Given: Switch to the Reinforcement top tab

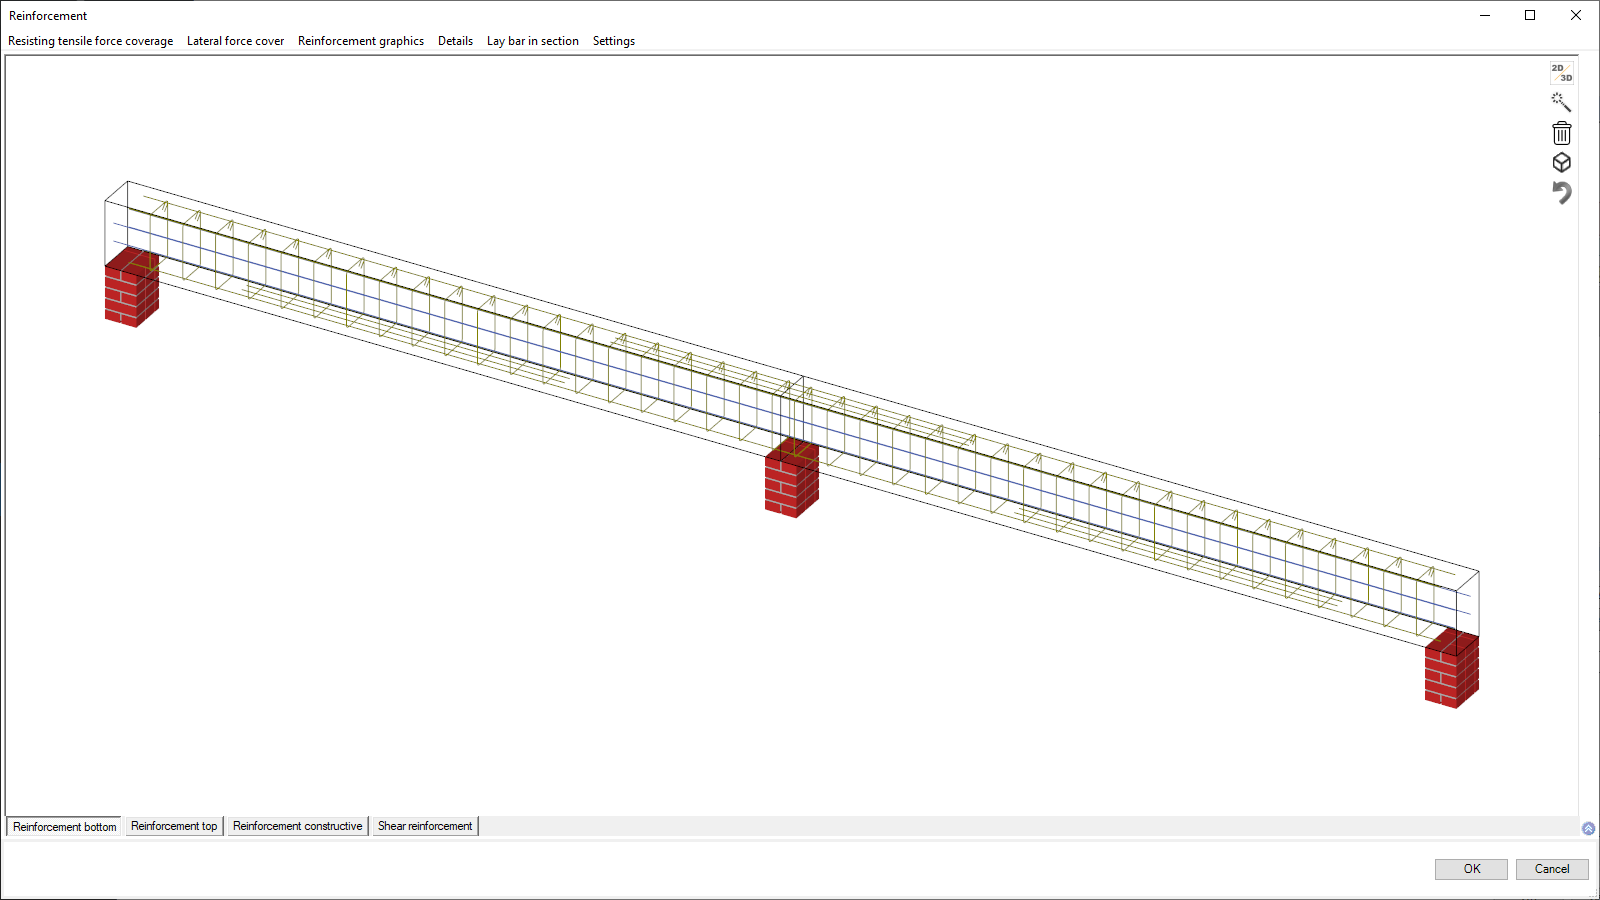Looking at the screenshot, I should (174, 826).
